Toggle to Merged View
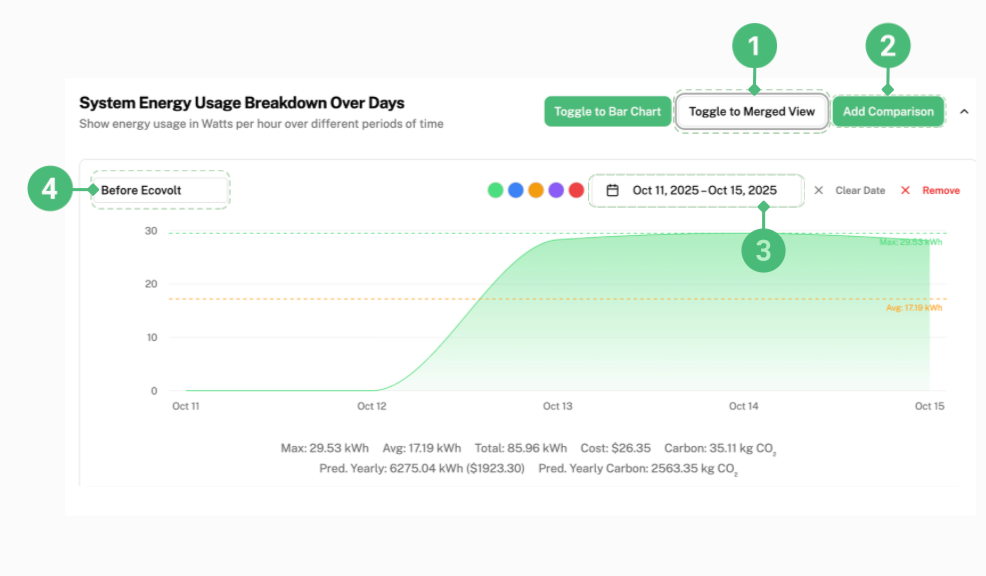This screenshot has height=576, width=986. 751,111
